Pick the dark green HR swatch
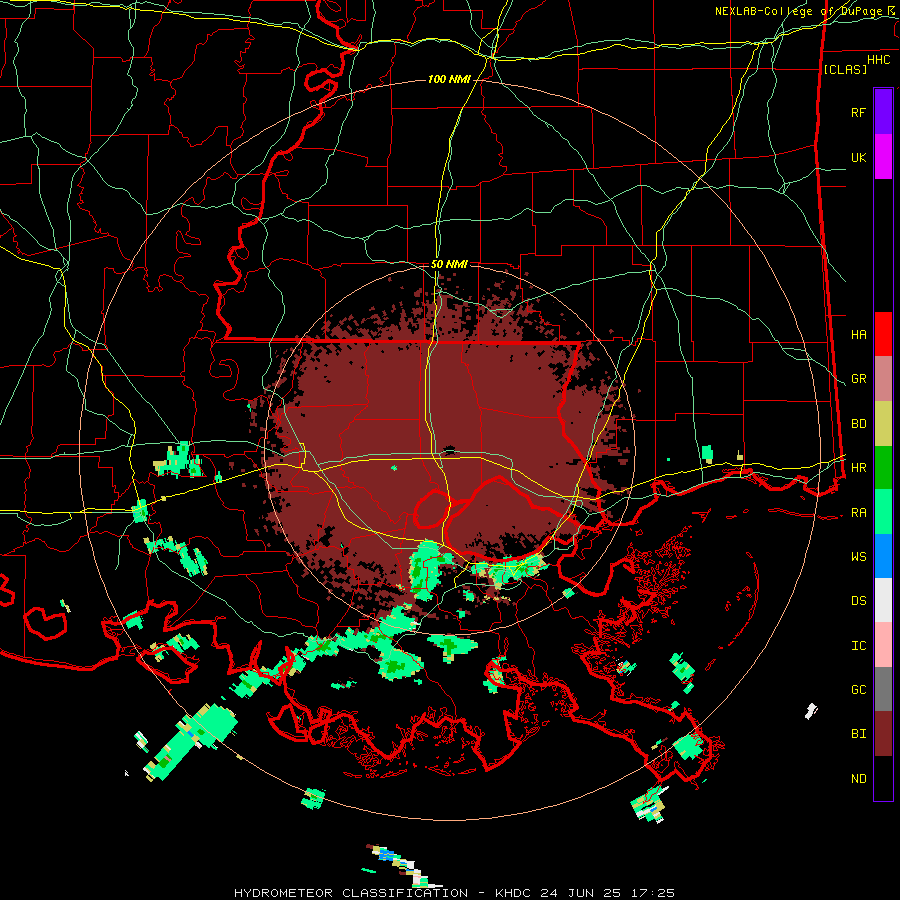Viewport: 900px width, 900px height. 883,468
